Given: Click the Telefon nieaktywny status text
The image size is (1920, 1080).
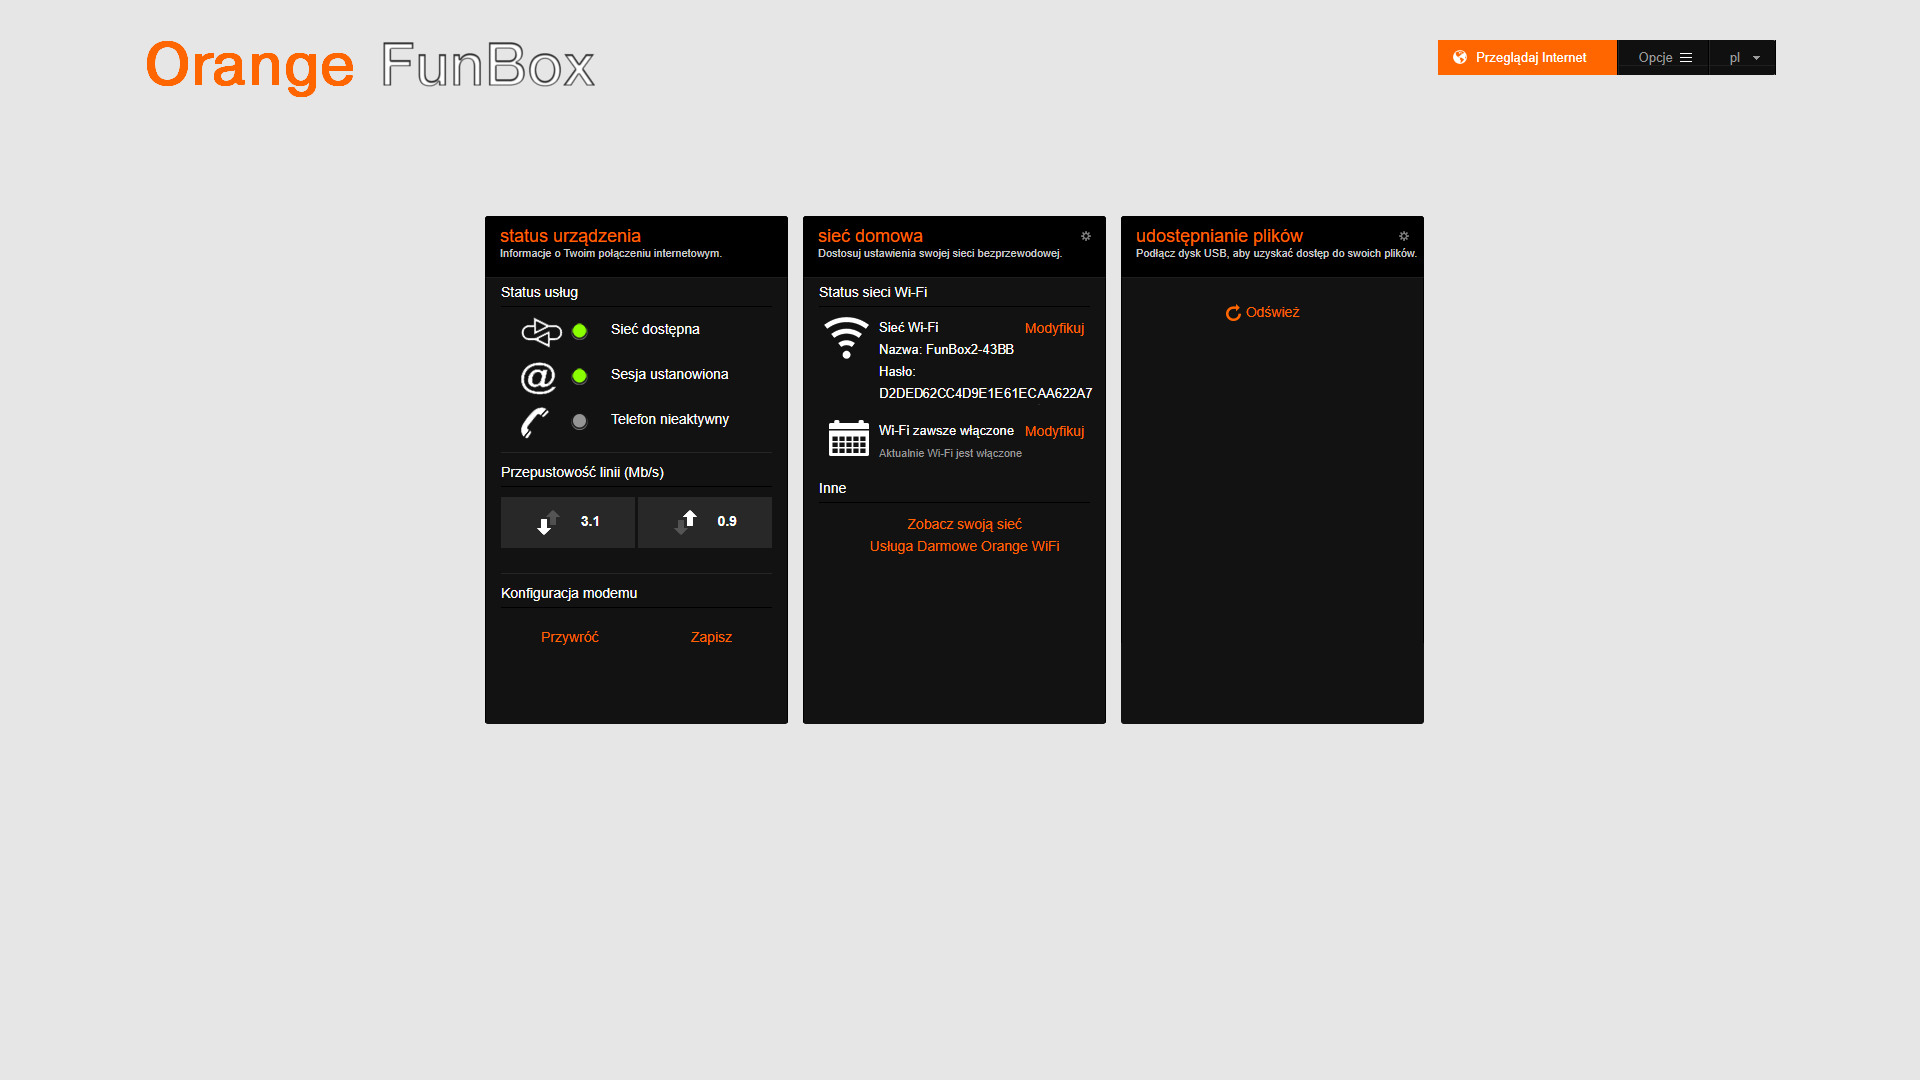Looking at the screenshot, I should point(670,420).
